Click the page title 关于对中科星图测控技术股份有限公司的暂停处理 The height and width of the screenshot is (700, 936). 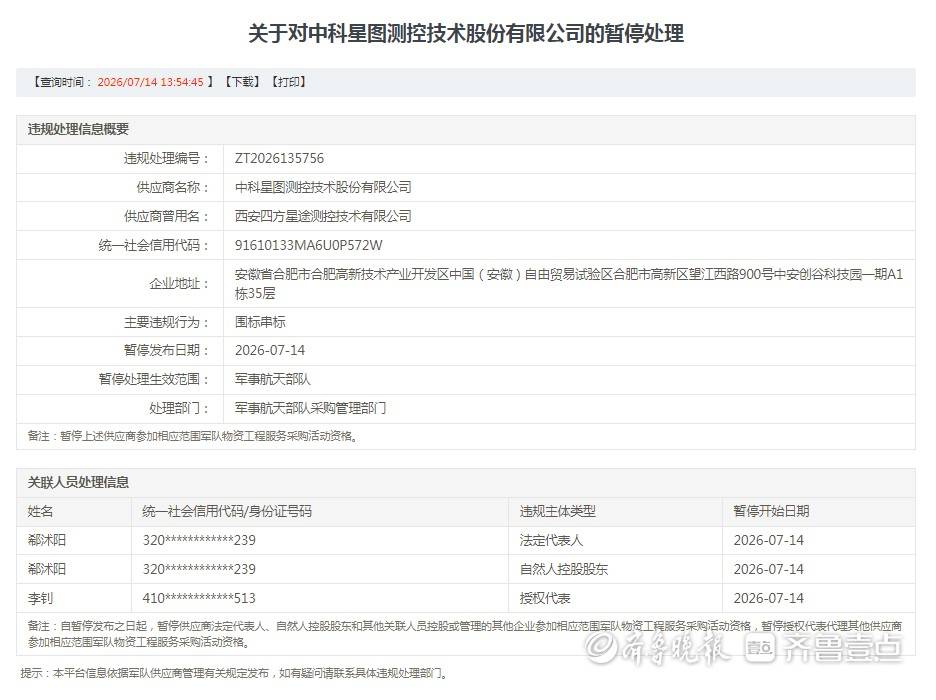click(x=466, y=33)
